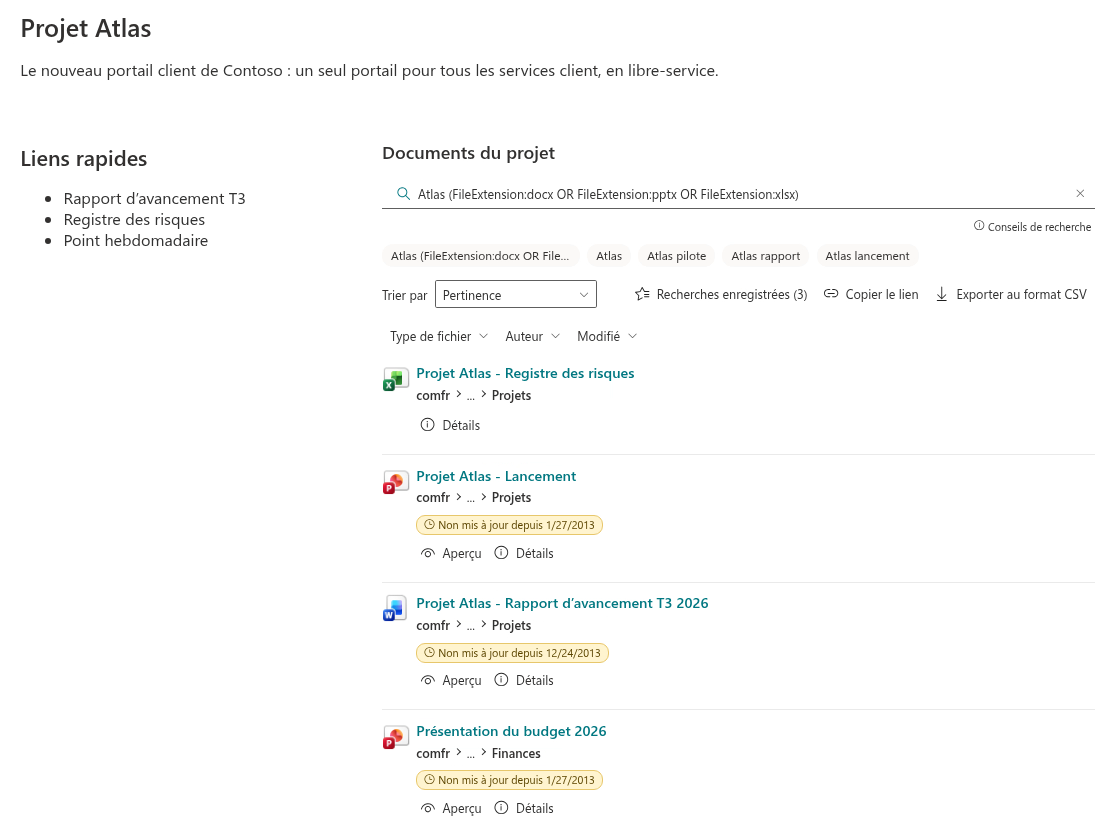Expand the Modifié filter
This screenshot has height=826, width=1110.
(x=607, y=336)
